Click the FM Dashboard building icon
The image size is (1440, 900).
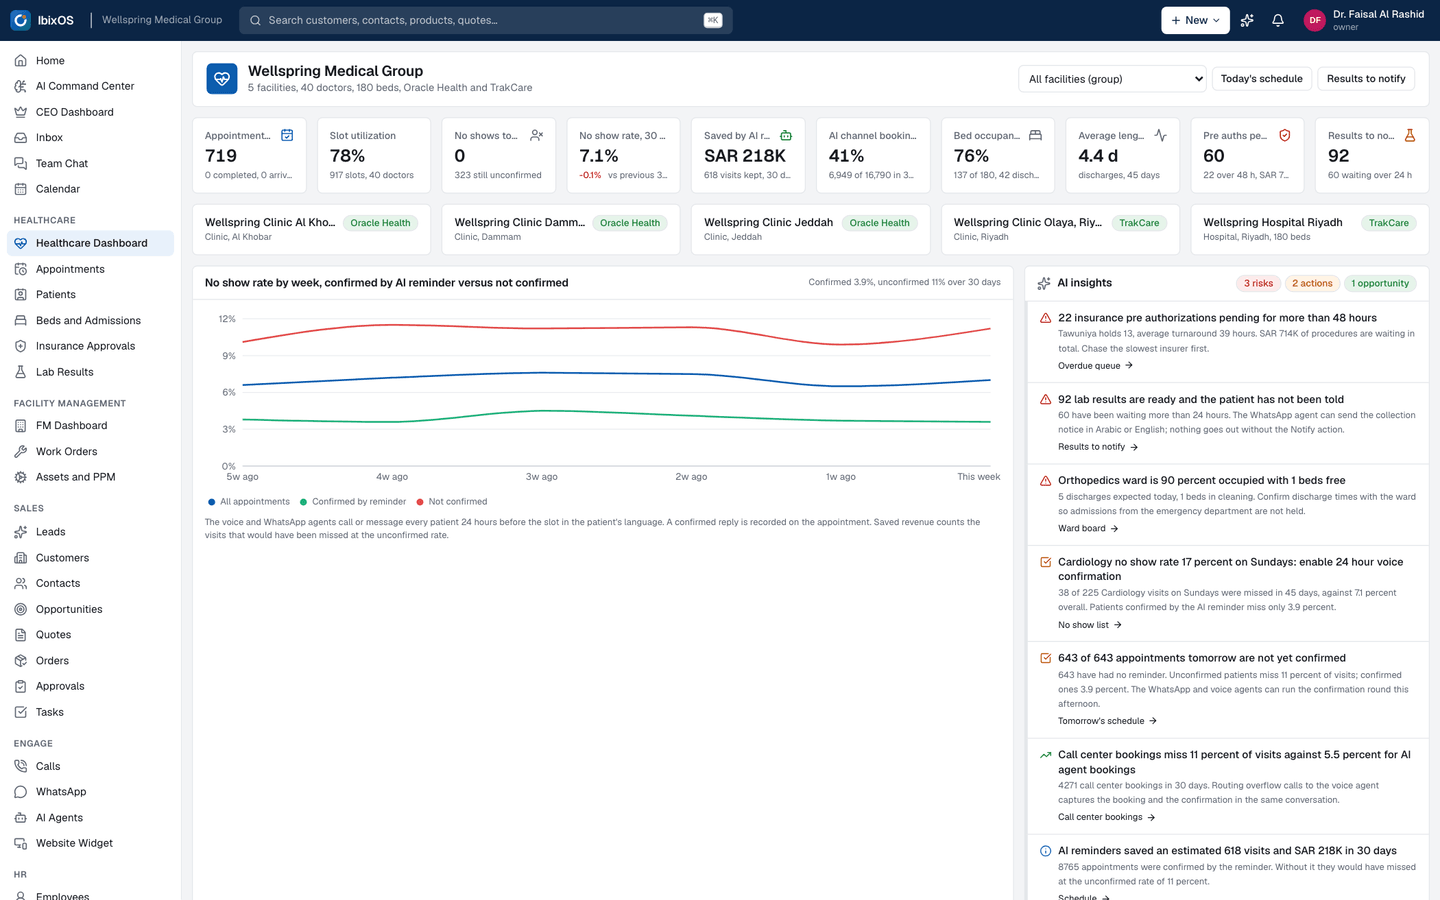(20, 426)
